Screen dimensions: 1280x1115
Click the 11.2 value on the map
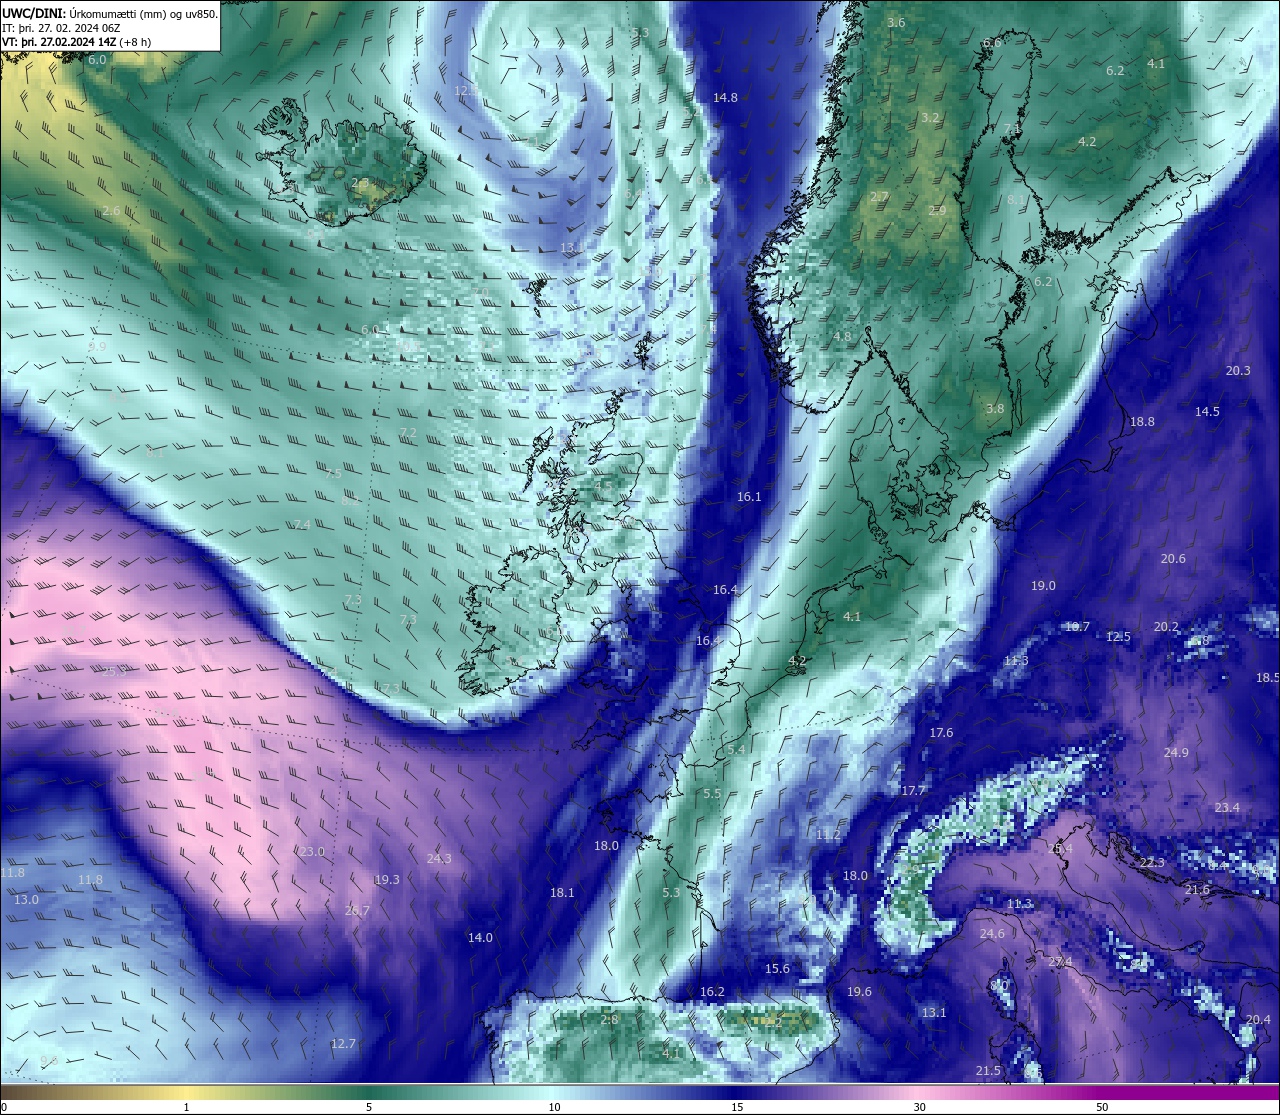click(828, 835)
